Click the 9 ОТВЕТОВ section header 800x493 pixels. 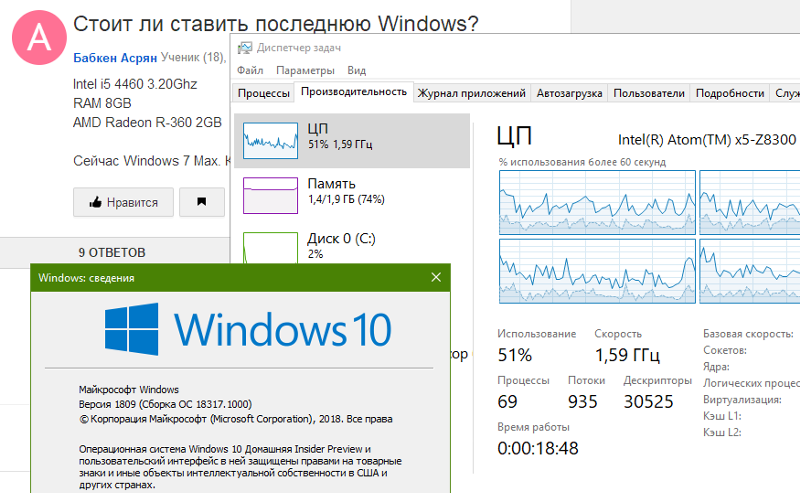tap(111, 252)
